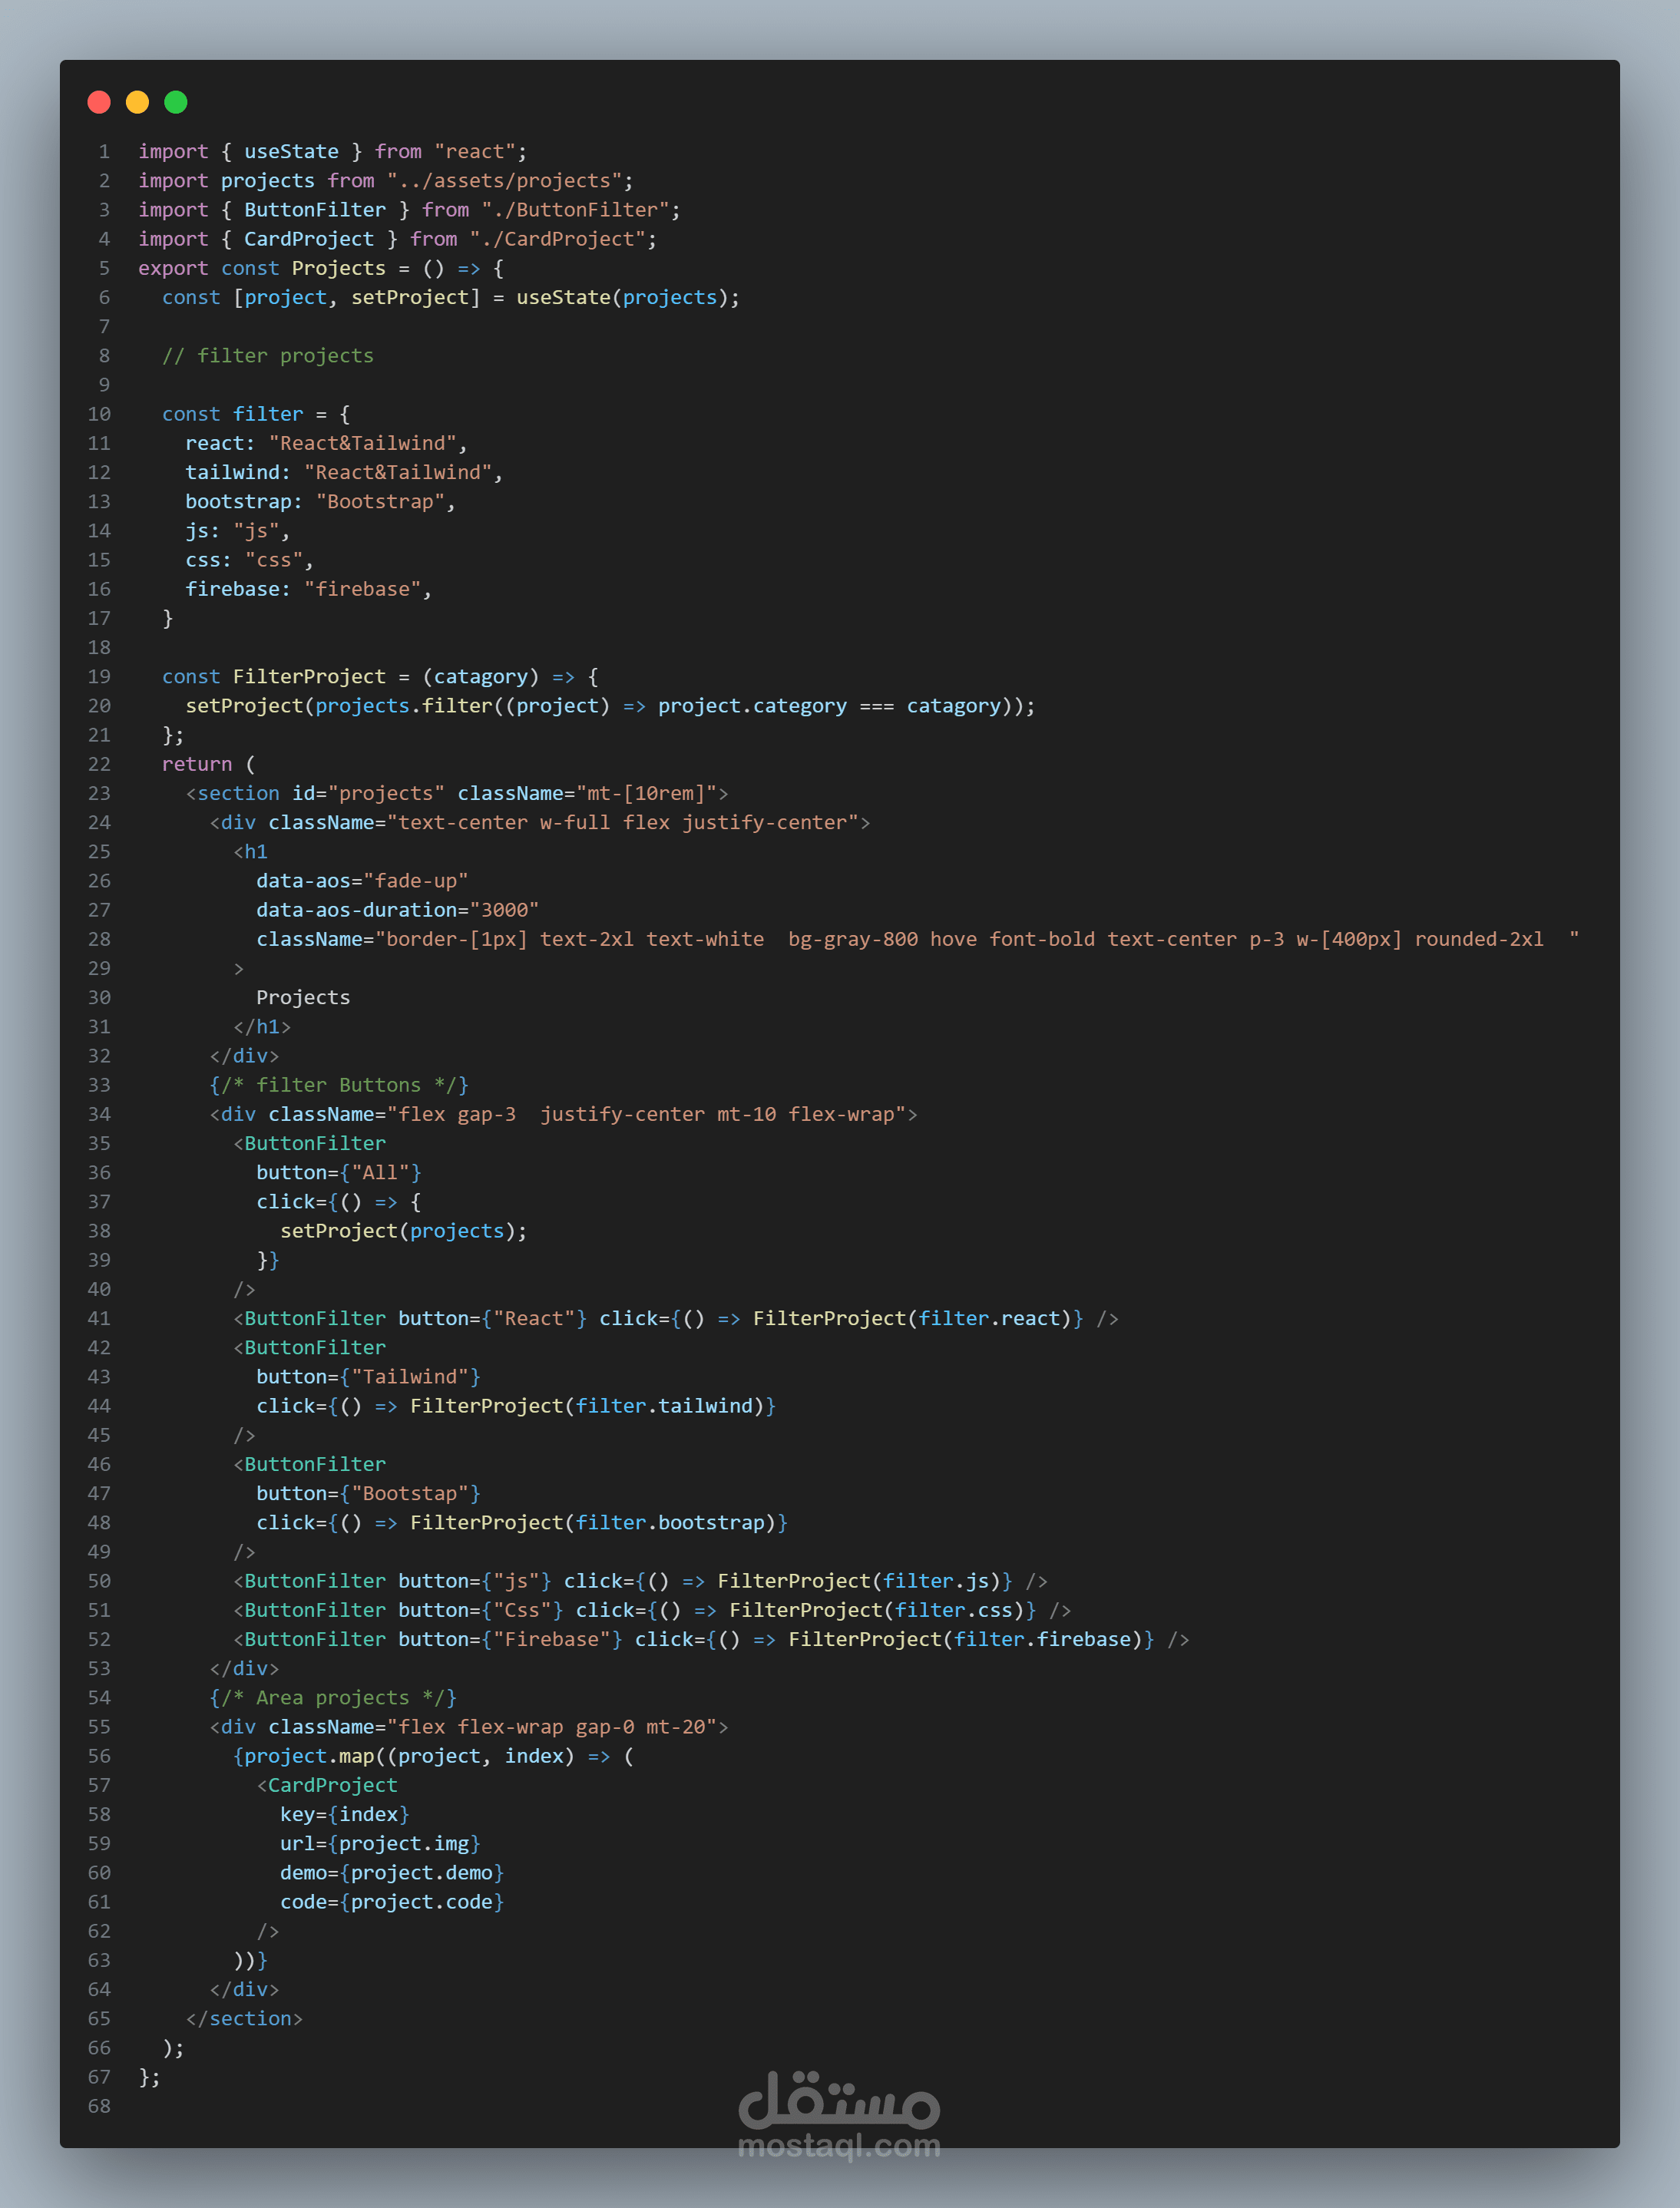Click "<ButtonFilter" tag on line 35
The width and height of the screenshot is (1680, 2208).
click(x=309, y=1143)
